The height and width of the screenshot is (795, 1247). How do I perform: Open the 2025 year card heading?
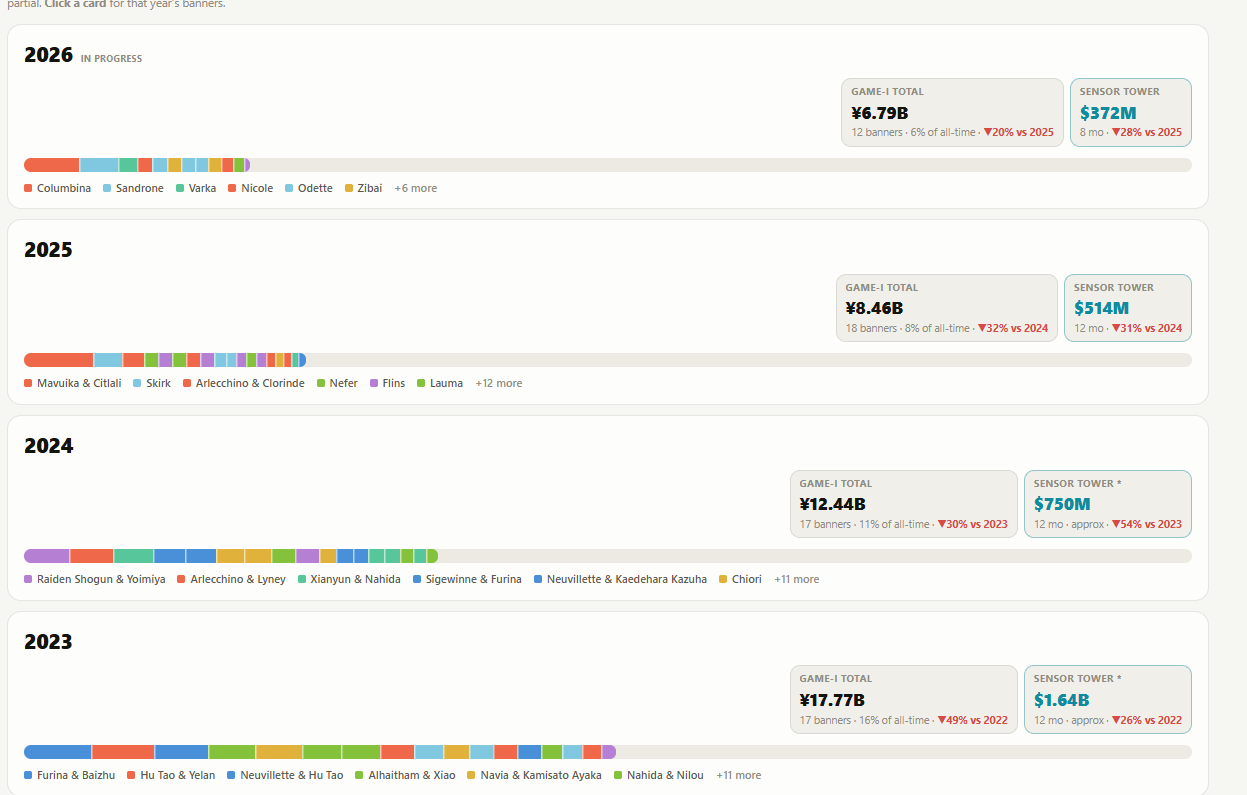coord(49,250)
